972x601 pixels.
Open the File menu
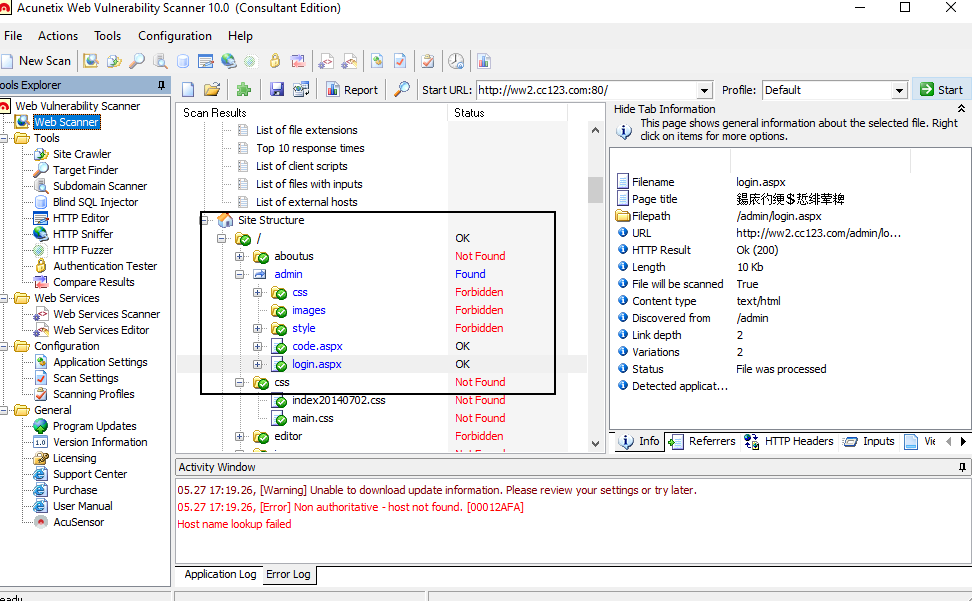click(x=12, y=36)
